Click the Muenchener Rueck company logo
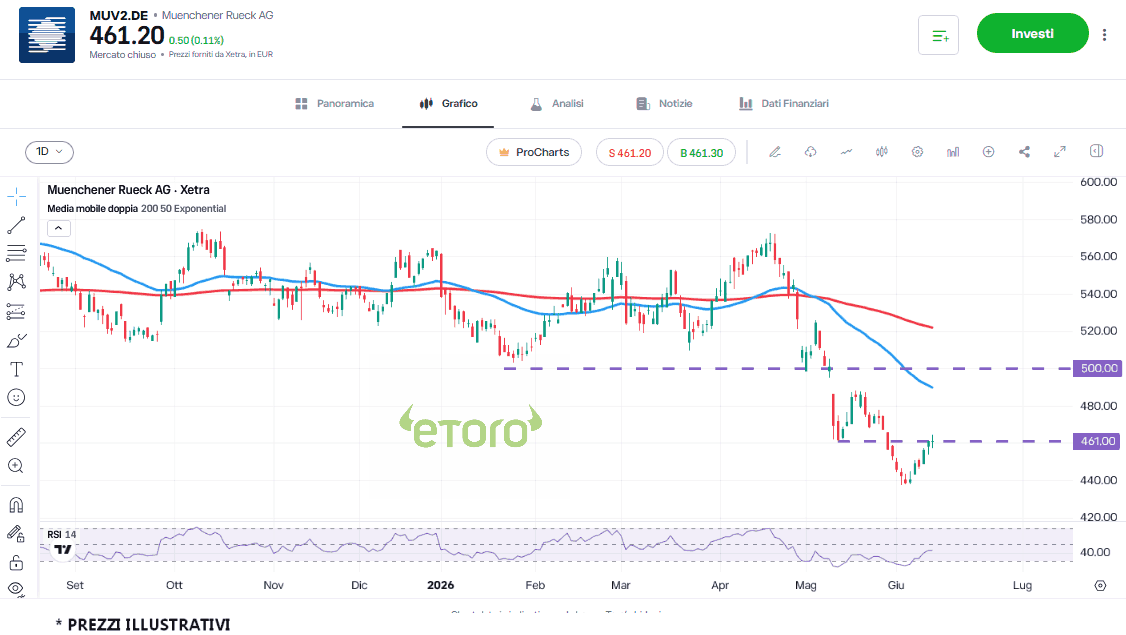 click(47, 35)
